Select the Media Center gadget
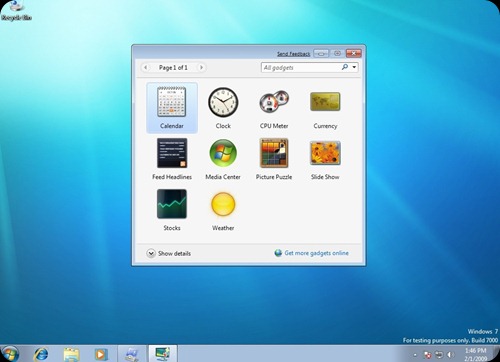500x362 pixels. (x=223, y=159)
